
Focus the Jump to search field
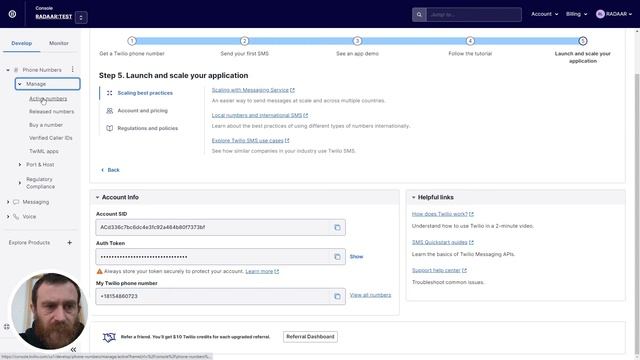click(x=473, y=15)
